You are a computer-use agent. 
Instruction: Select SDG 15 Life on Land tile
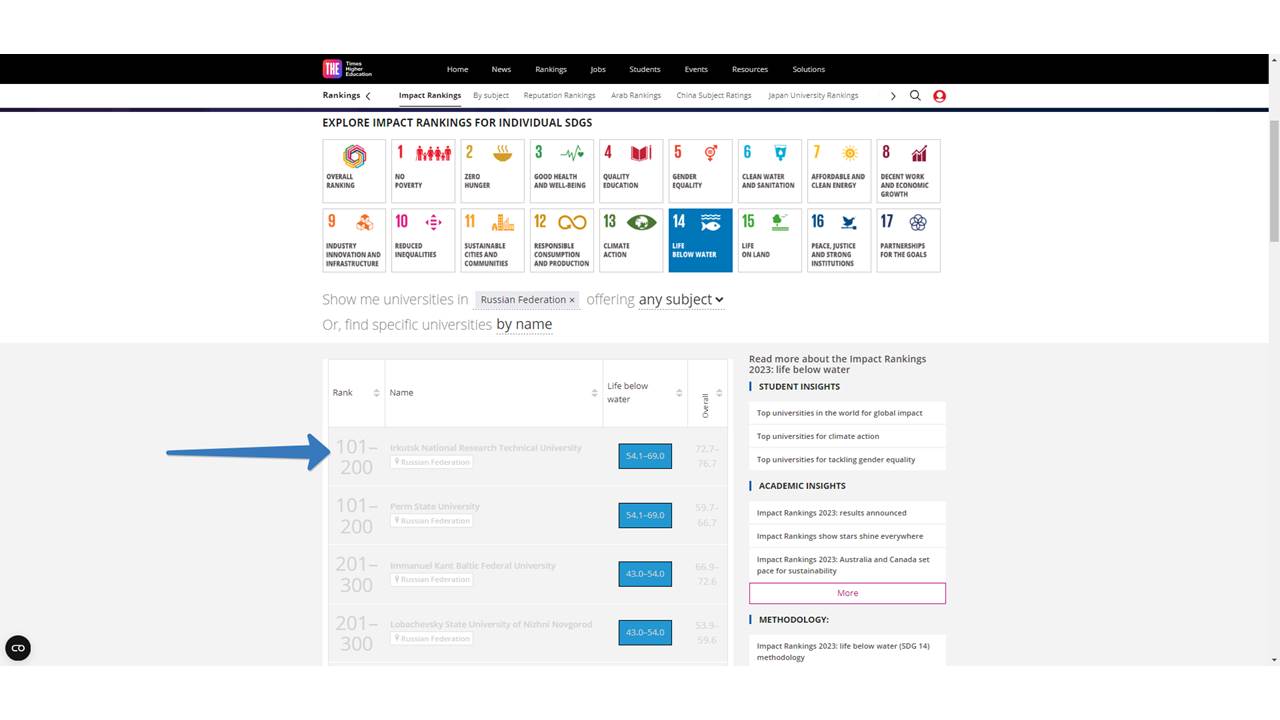coord(770,240)
